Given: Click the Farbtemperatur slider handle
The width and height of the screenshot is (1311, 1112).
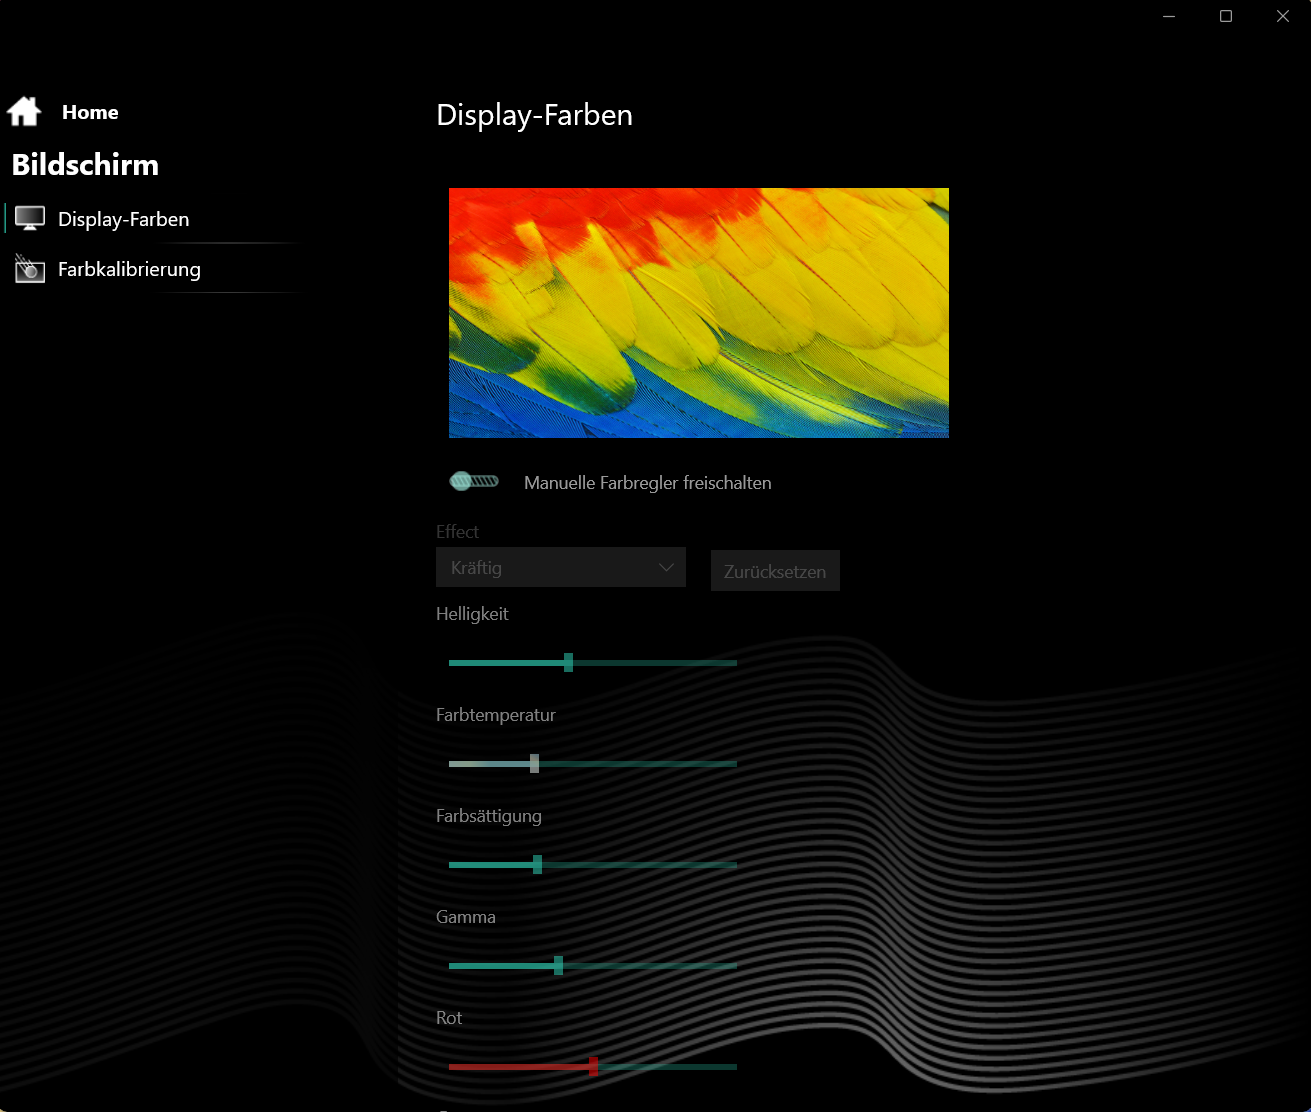Looking at the screenshot, I should tap(534, 763).
